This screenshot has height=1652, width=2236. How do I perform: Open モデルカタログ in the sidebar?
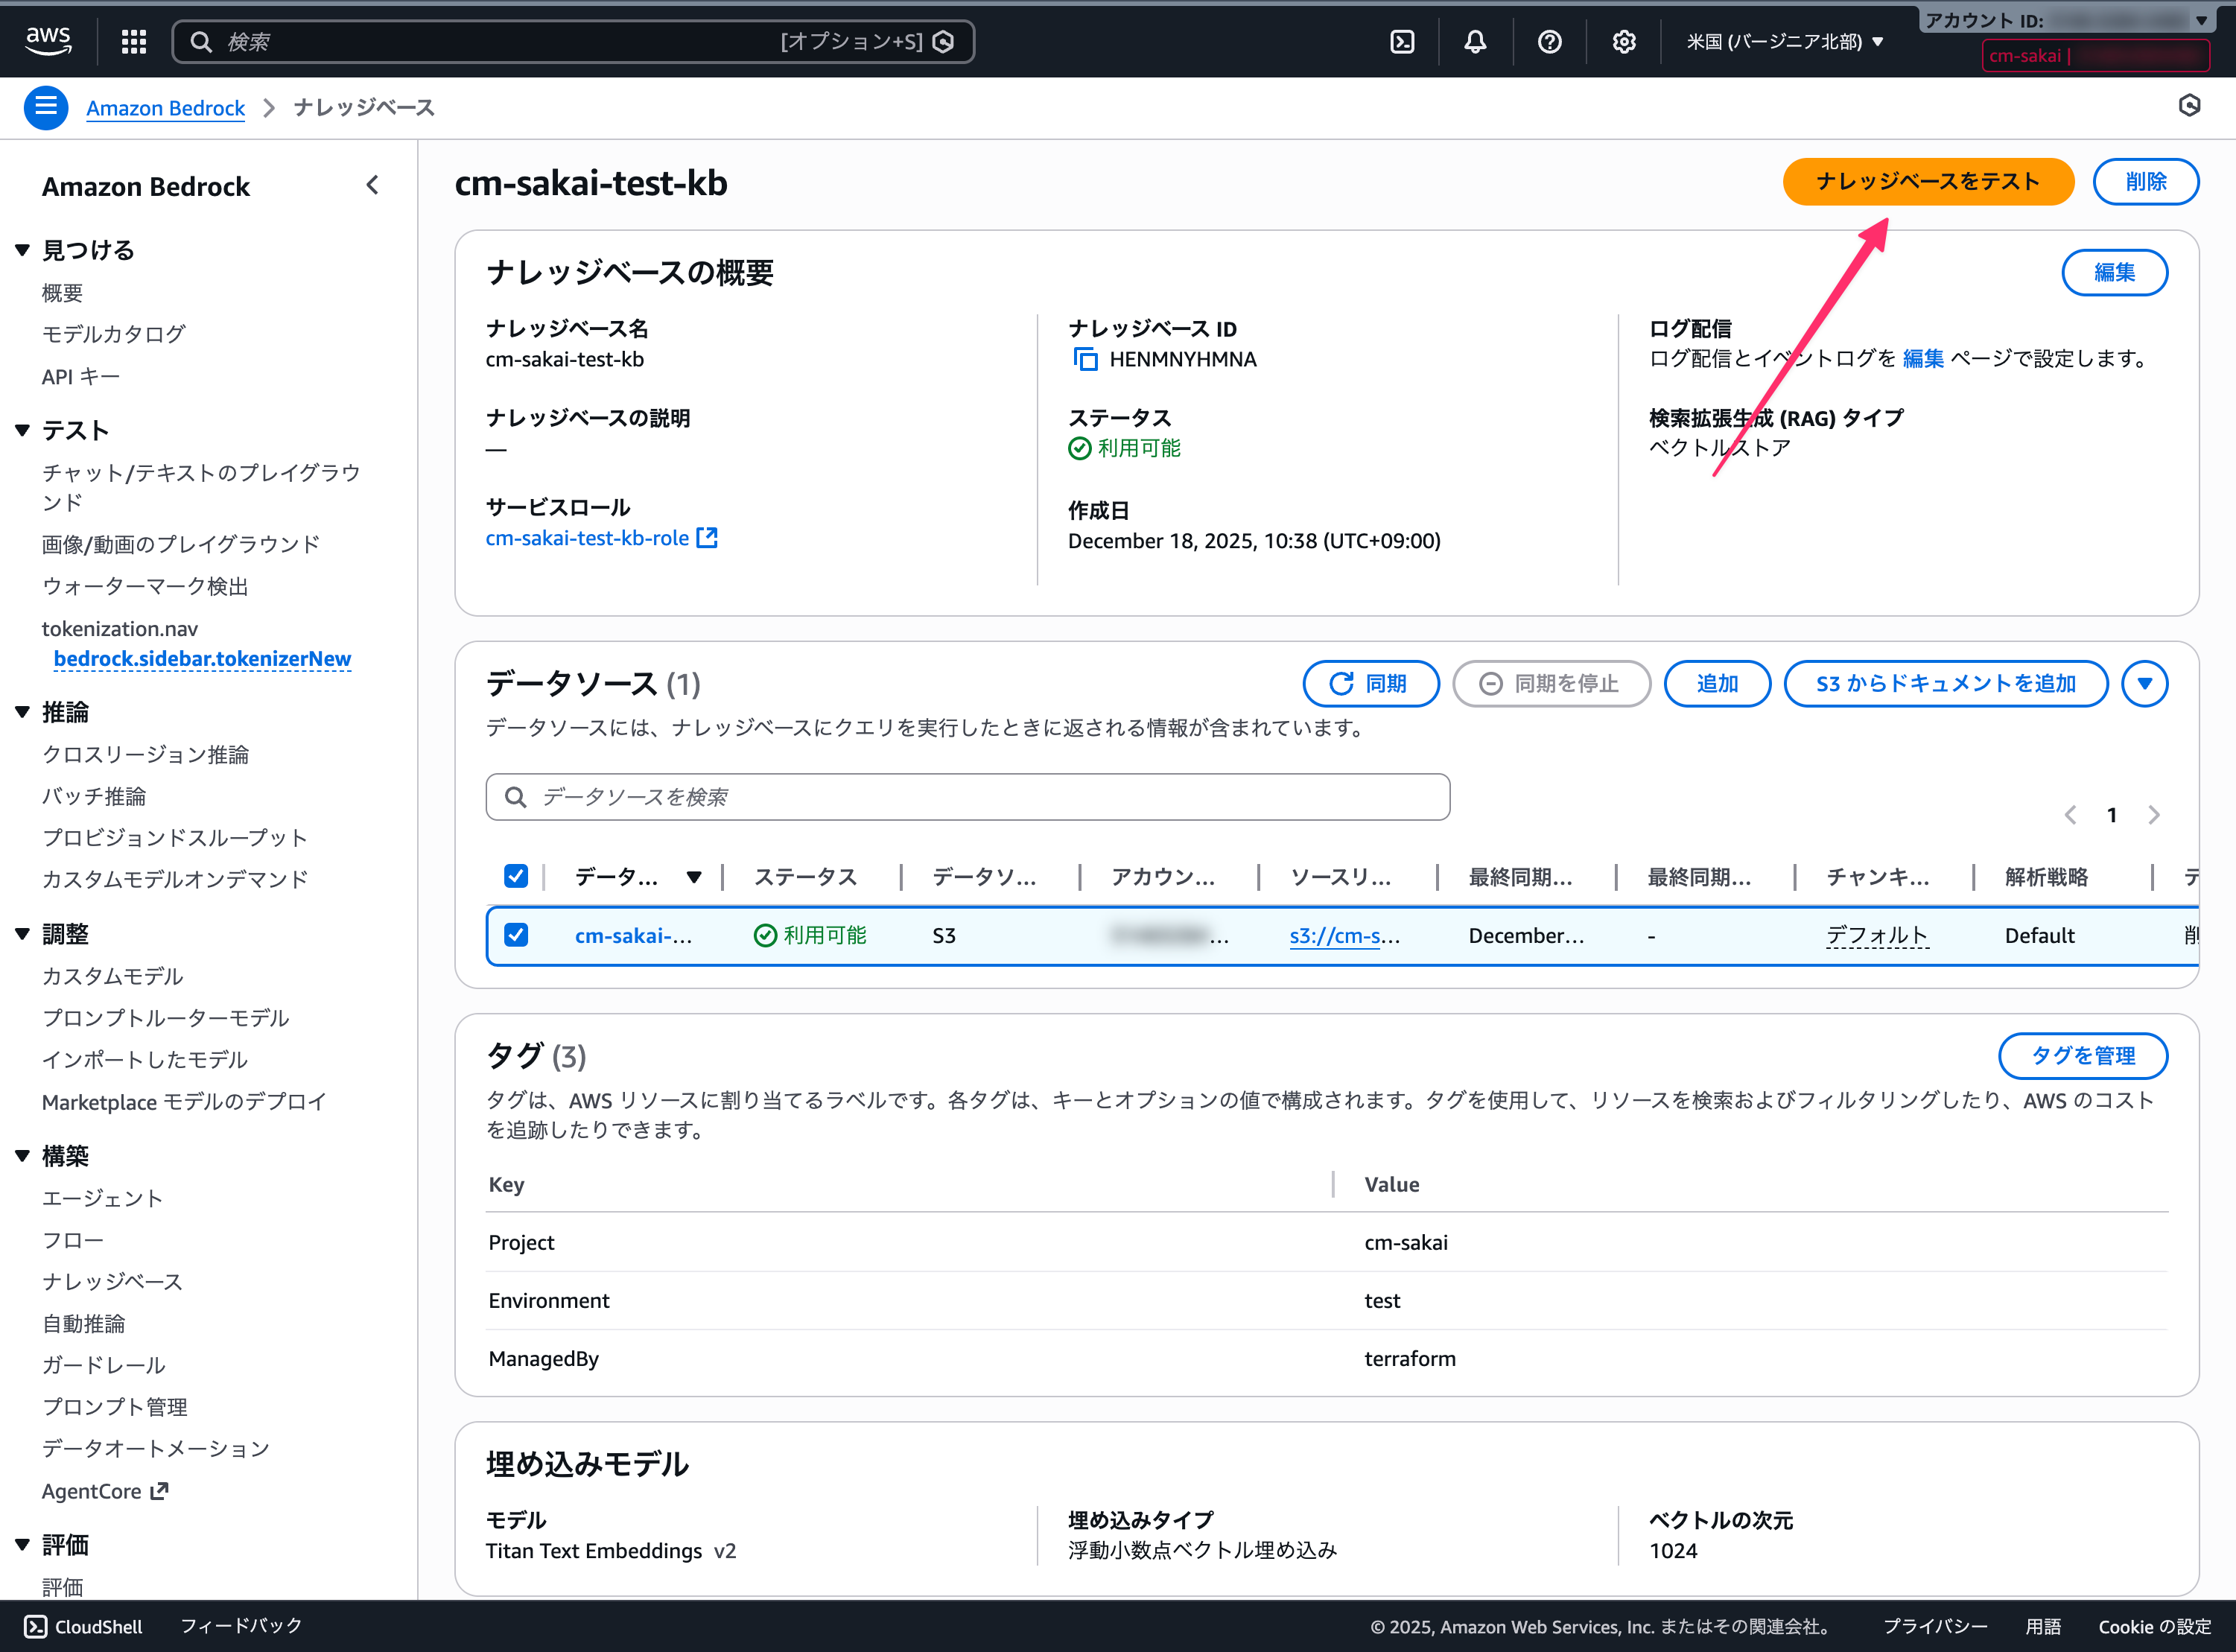113,334
